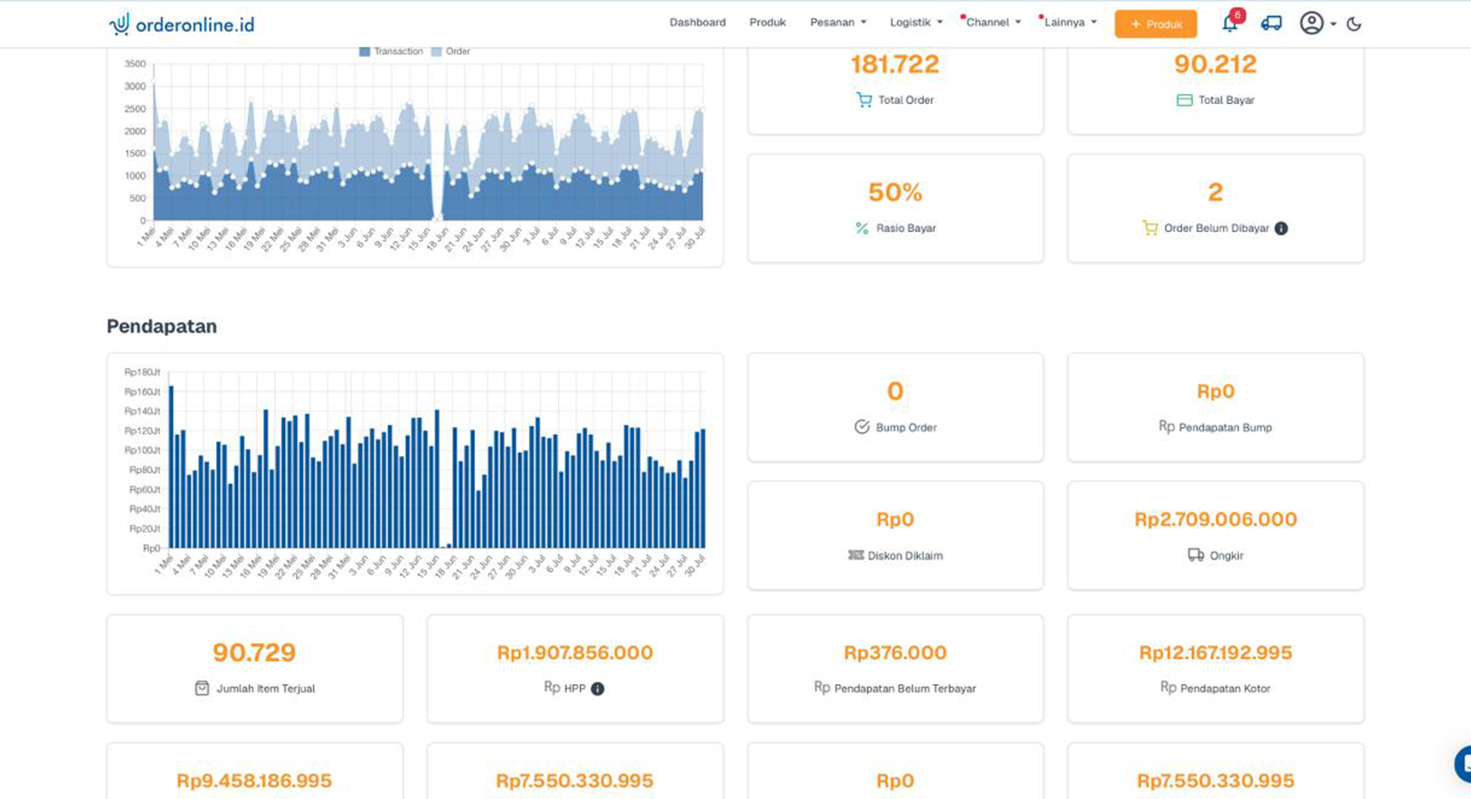Toggle dark mode moon icon

coord(1354,24)
